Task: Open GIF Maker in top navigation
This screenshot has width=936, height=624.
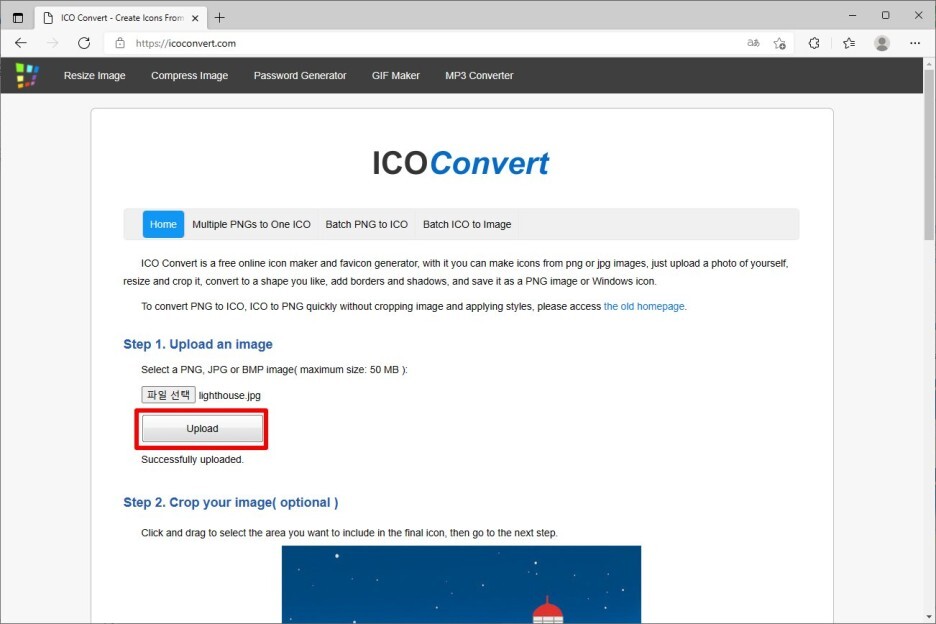Action: pos(396,76)
